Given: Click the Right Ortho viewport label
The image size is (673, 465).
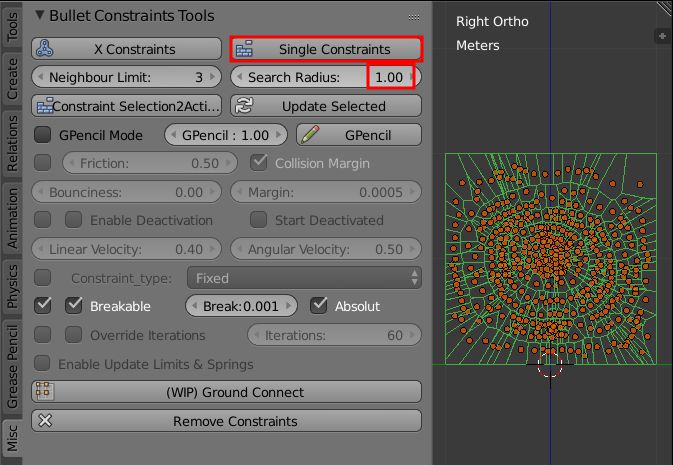Looking at the screenshot, I should pos(492,21).
